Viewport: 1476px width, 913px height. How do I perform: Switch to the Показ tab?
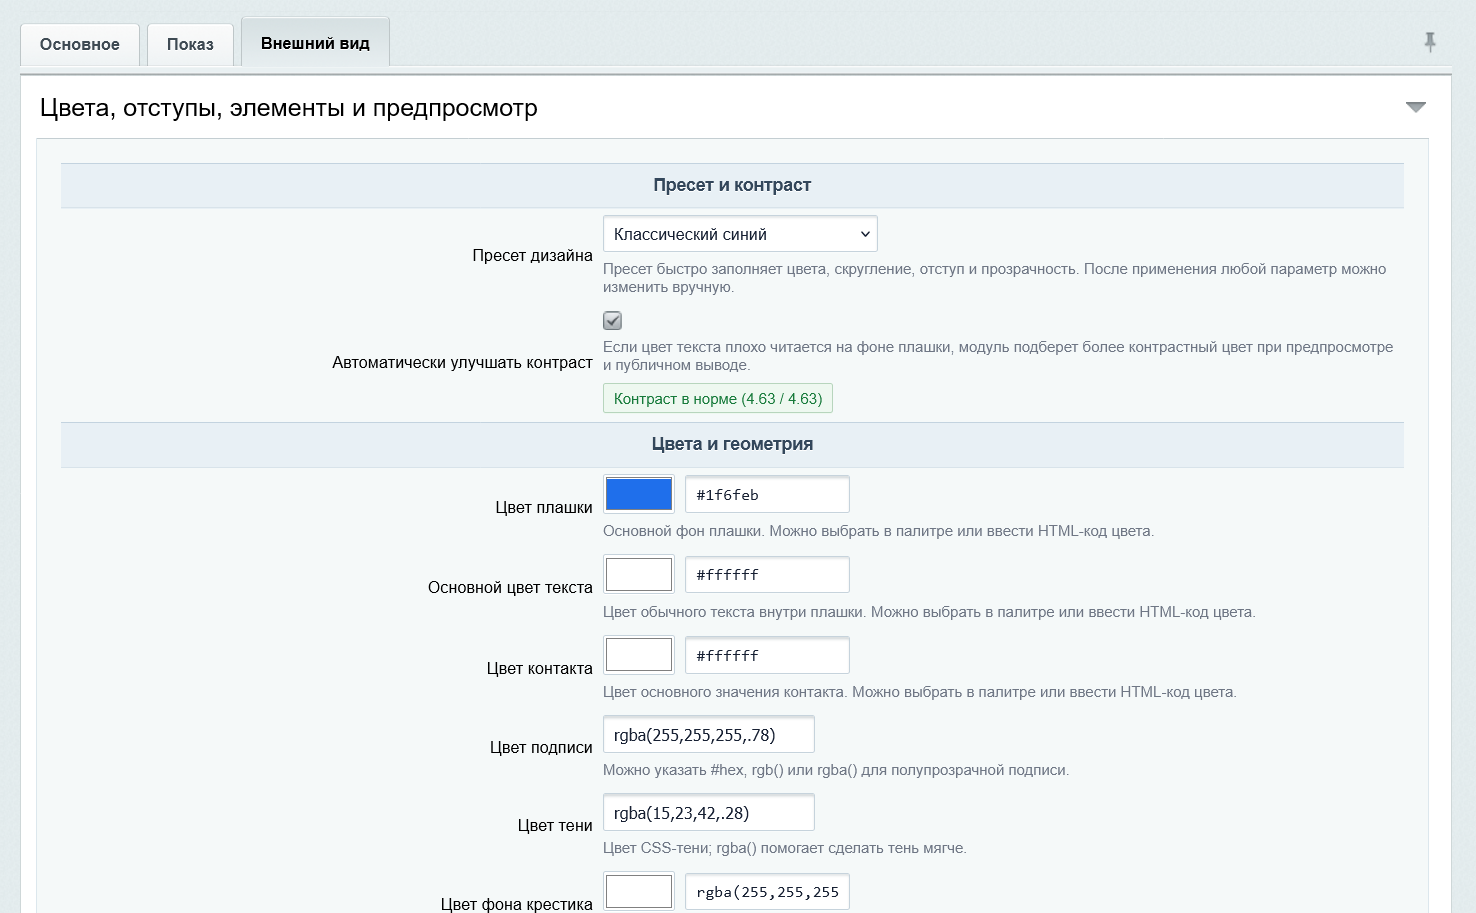(x=190, y=44)
